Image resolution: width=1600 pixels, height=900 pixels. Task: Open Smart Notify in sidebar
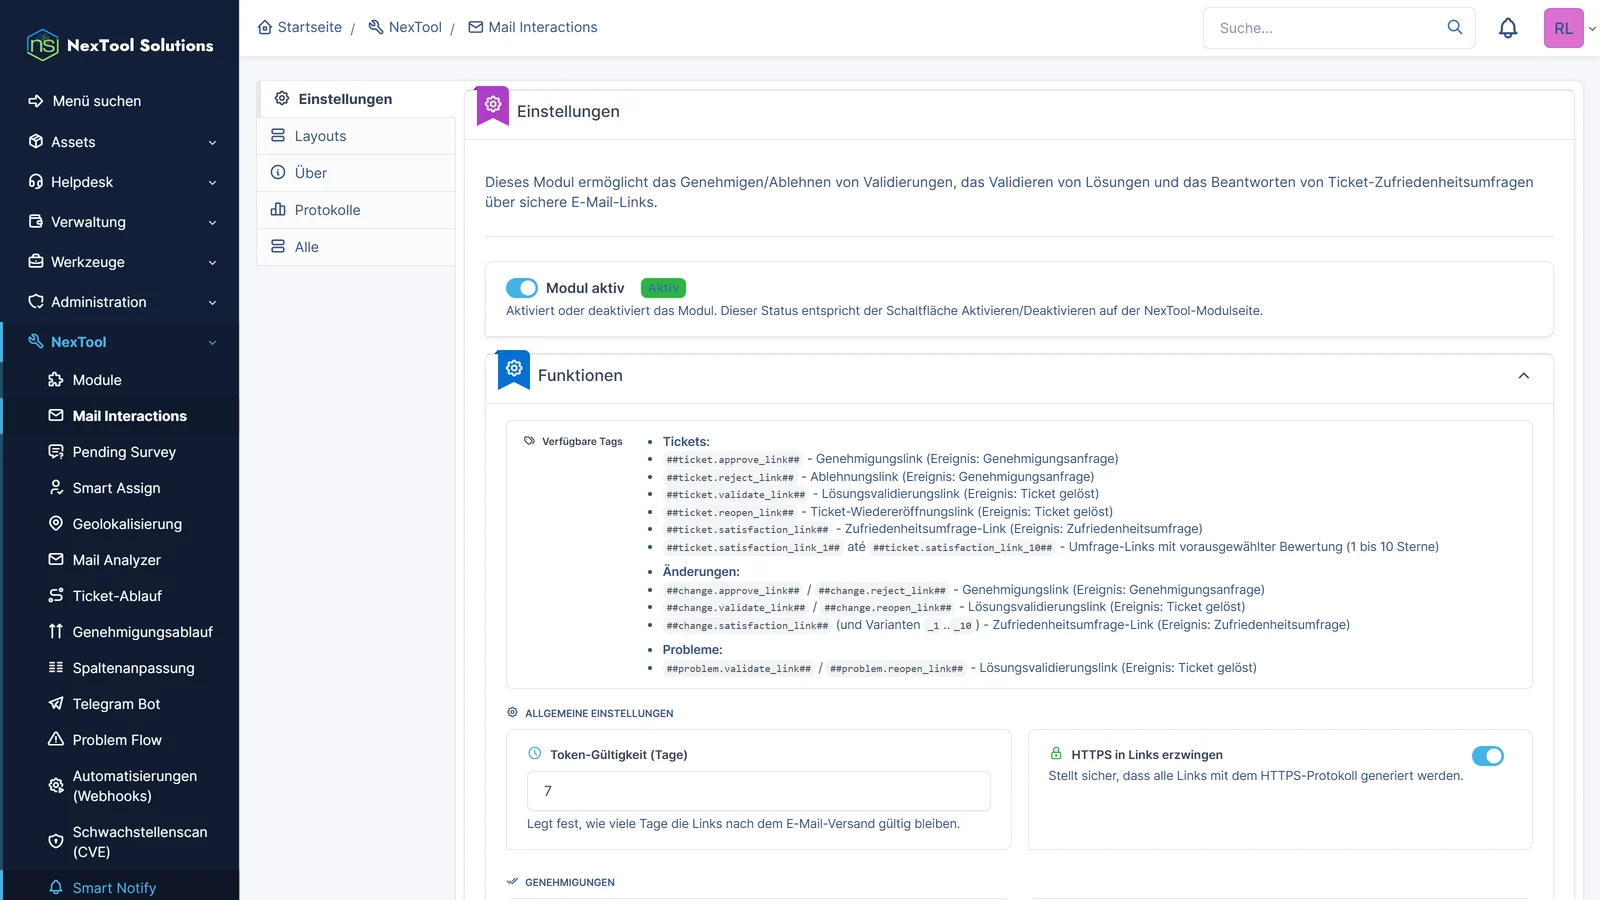pos(121,888)
